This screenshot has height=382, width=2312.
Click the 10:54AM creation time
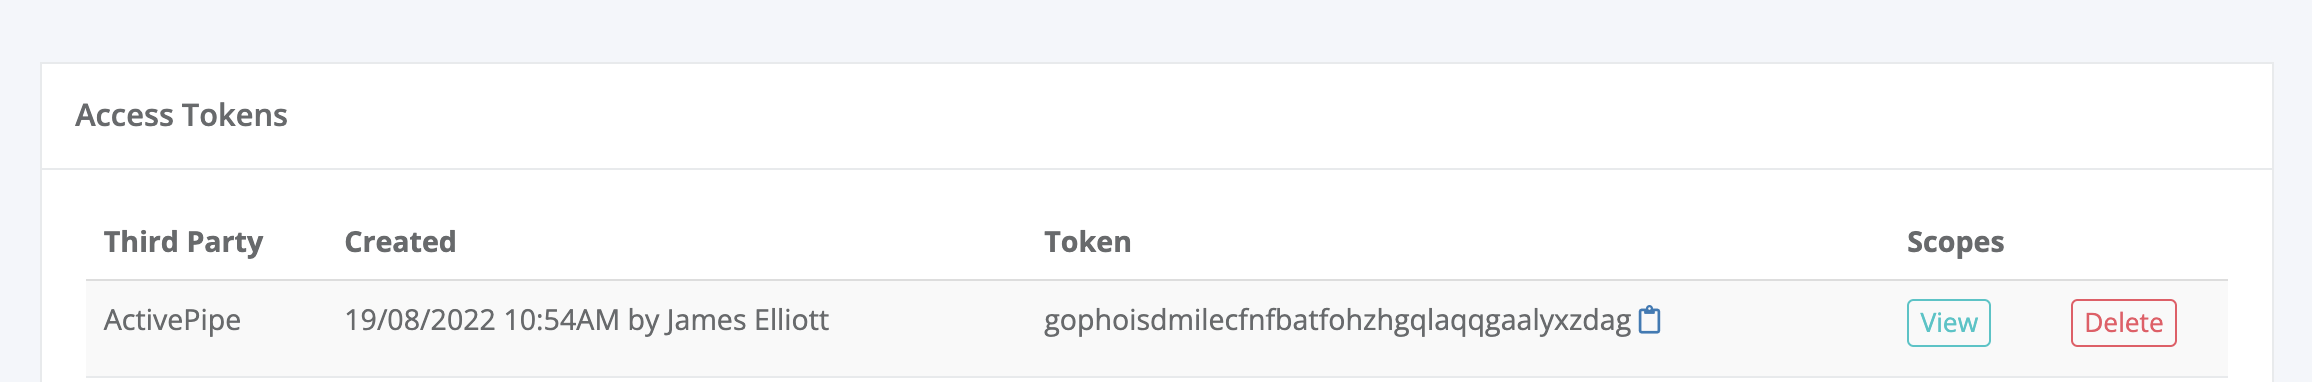tap(562, 320)
